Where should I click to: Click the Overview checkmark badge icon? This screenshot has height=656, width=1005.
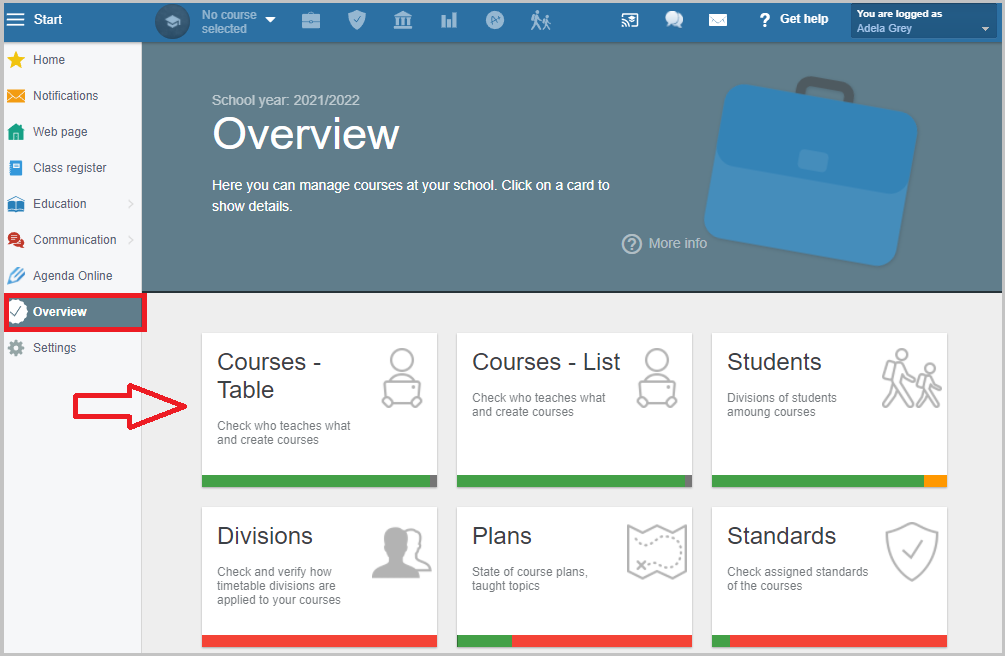point(17,312)
